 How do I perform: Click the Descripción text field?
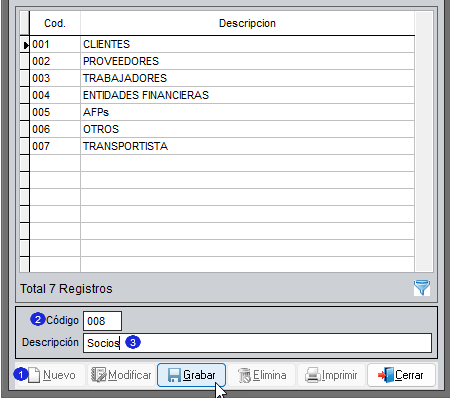tap(257, 343)
